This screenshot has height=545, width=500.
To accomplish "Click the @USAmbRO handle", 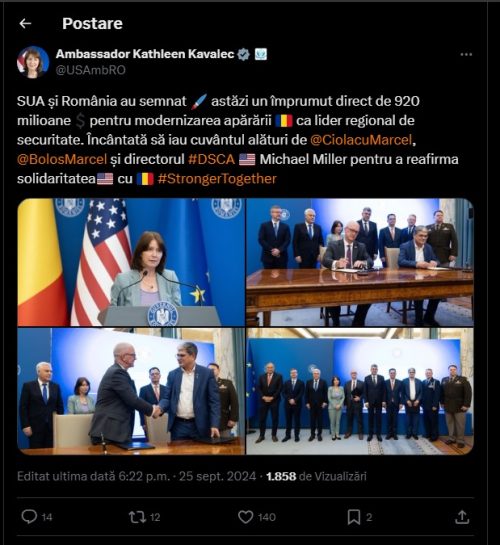I will tap(91, 70).
